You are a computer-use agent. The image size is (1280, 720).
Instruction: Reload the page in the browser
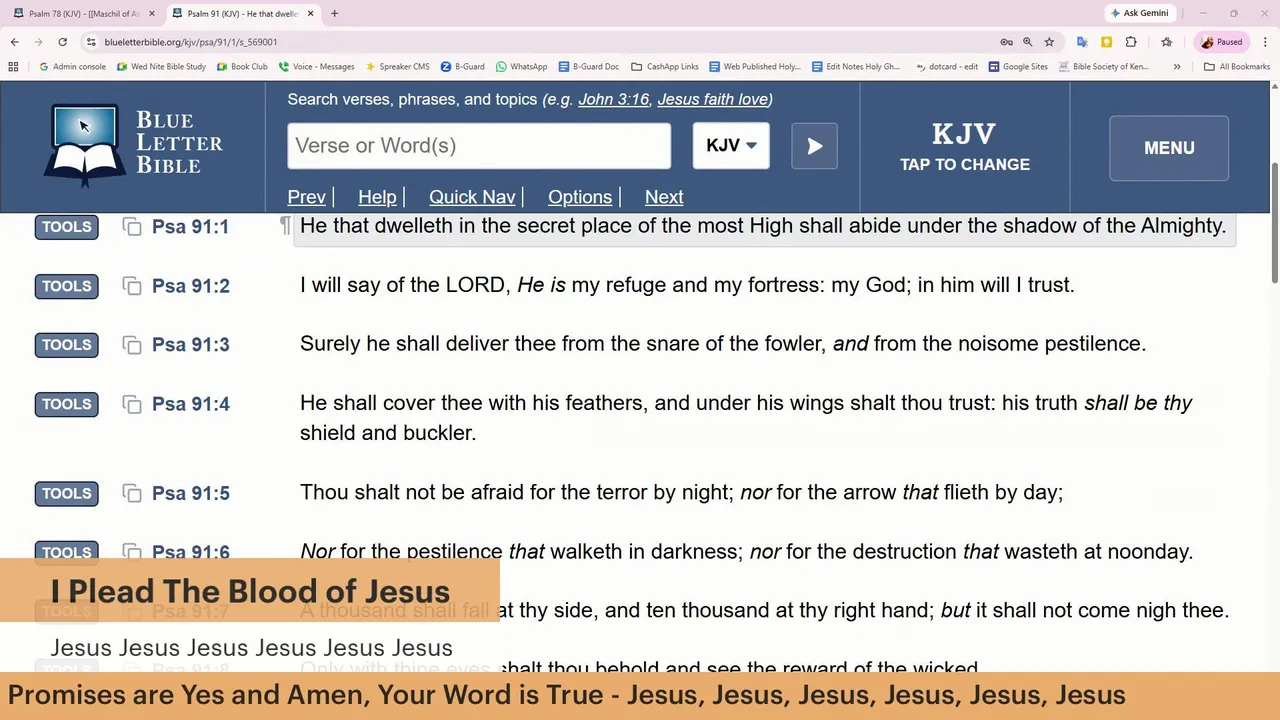tap(62, 42)
